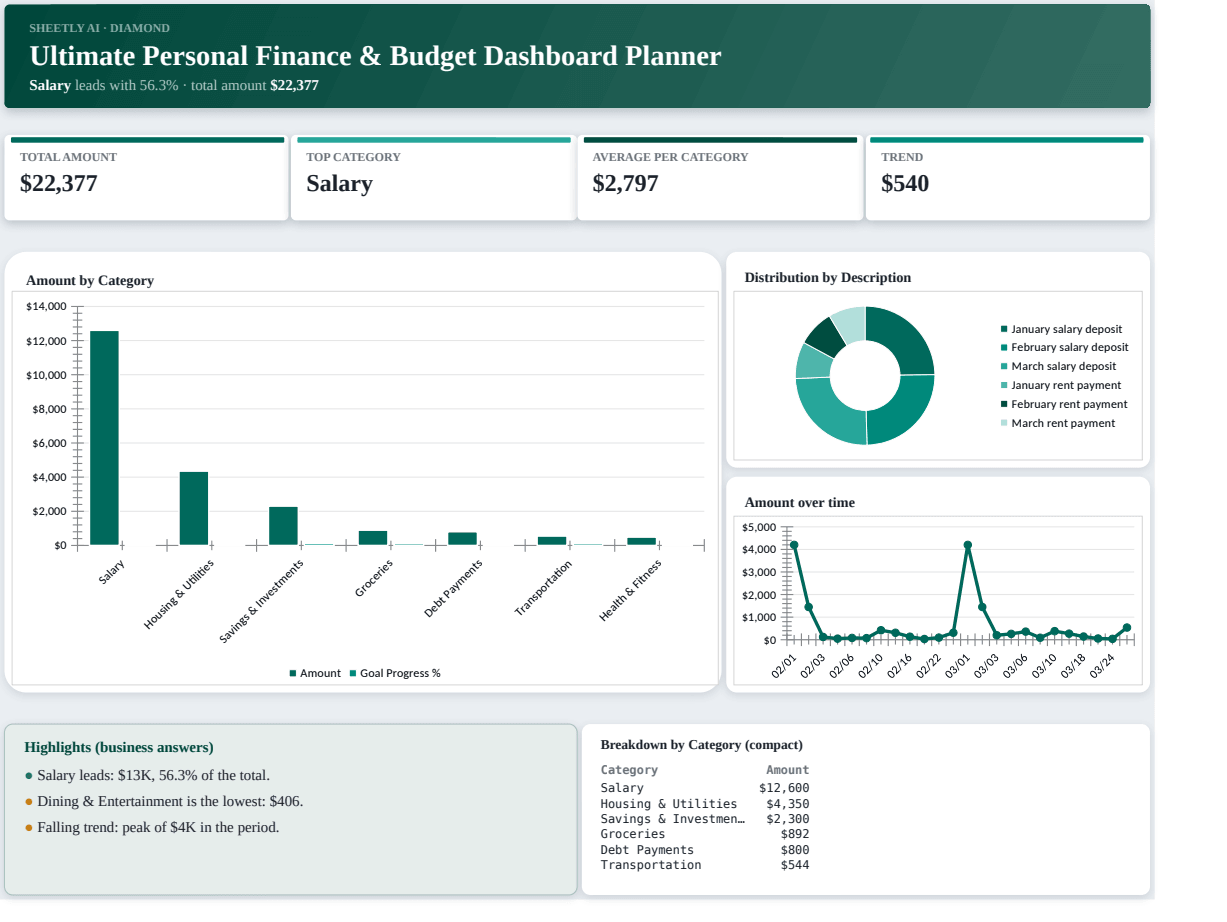Image resolution: width=1227 pixels, height=922 pixels.
Task: Click the Salary bar in Amount by Category
Action: tap(104, 438)
